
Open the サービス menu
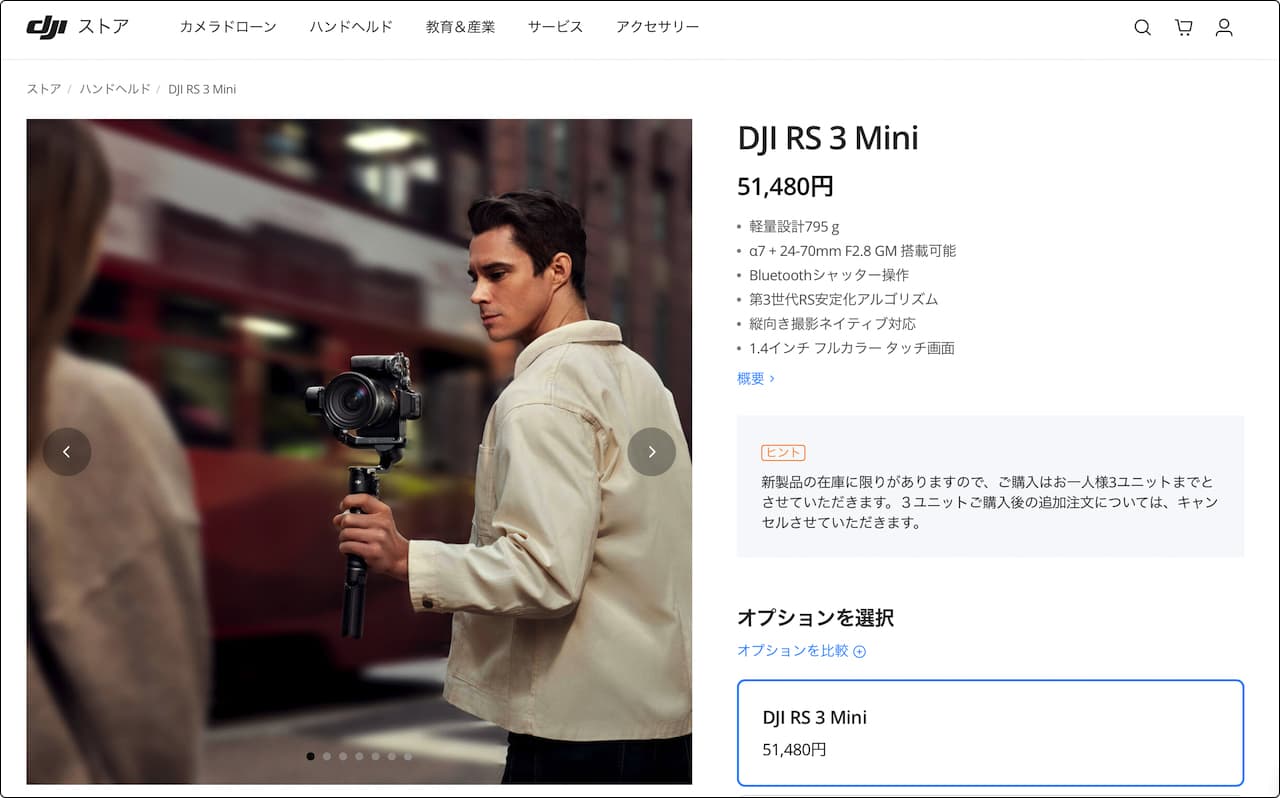[555, 27]
